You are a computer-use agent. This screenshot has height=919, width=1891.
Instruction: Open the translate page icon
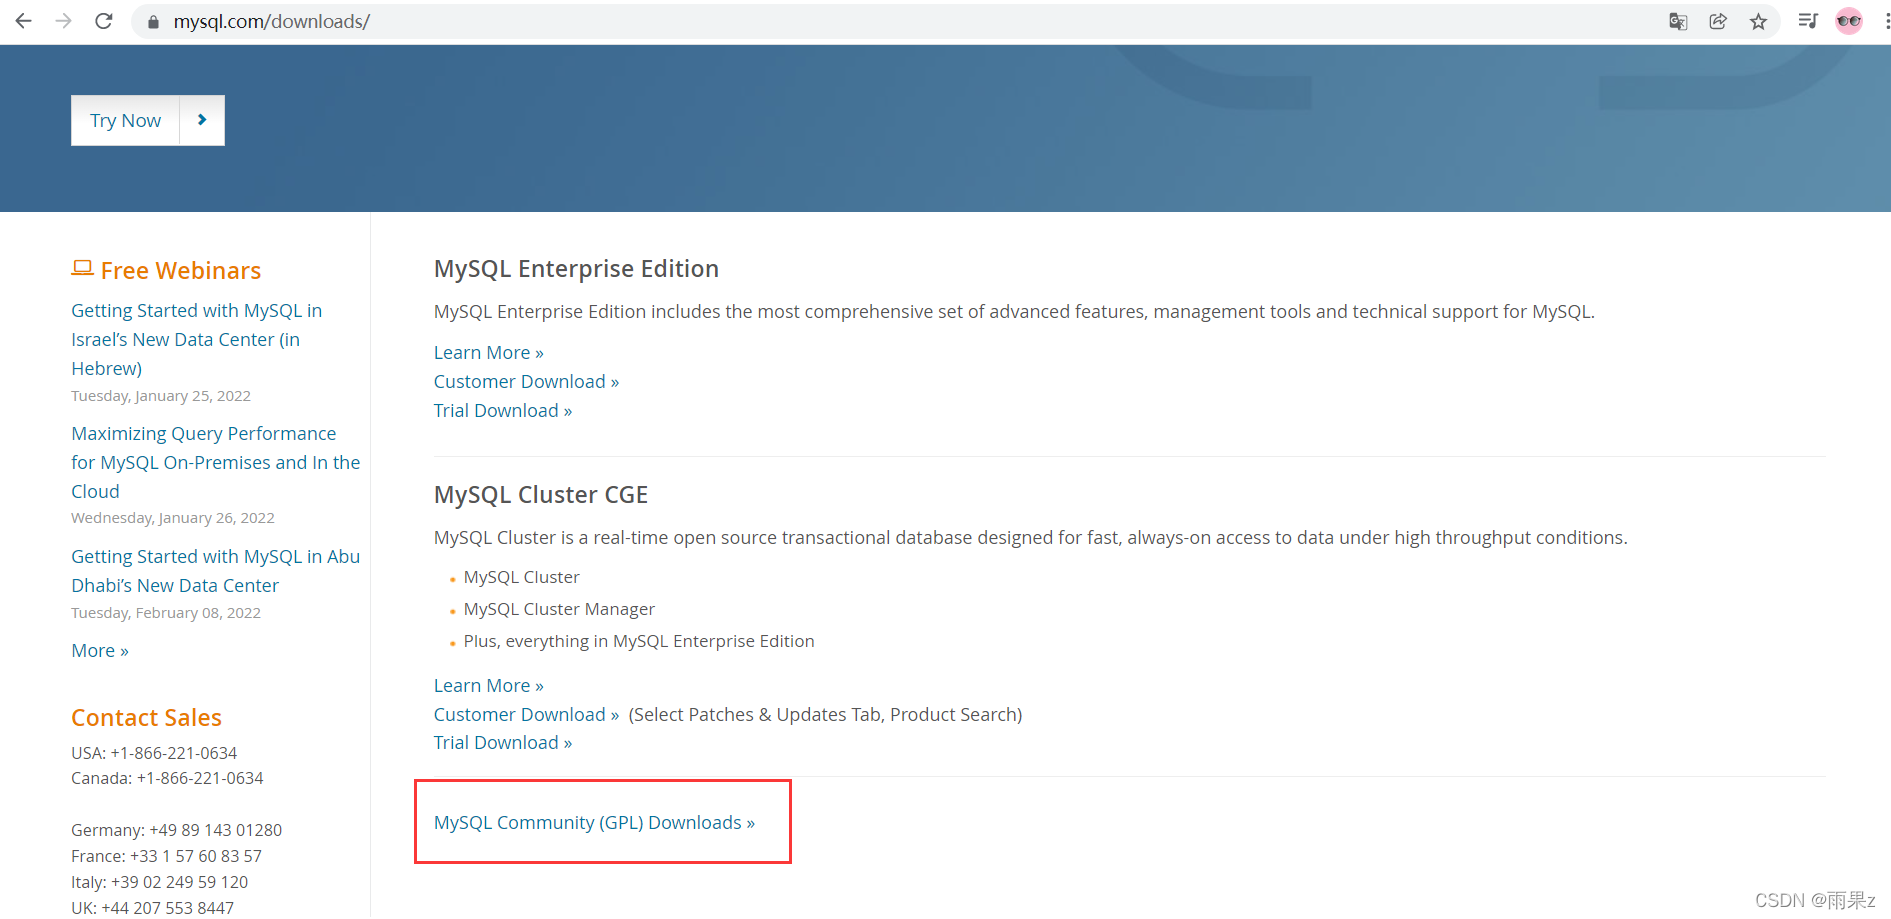click(1678, 21)
